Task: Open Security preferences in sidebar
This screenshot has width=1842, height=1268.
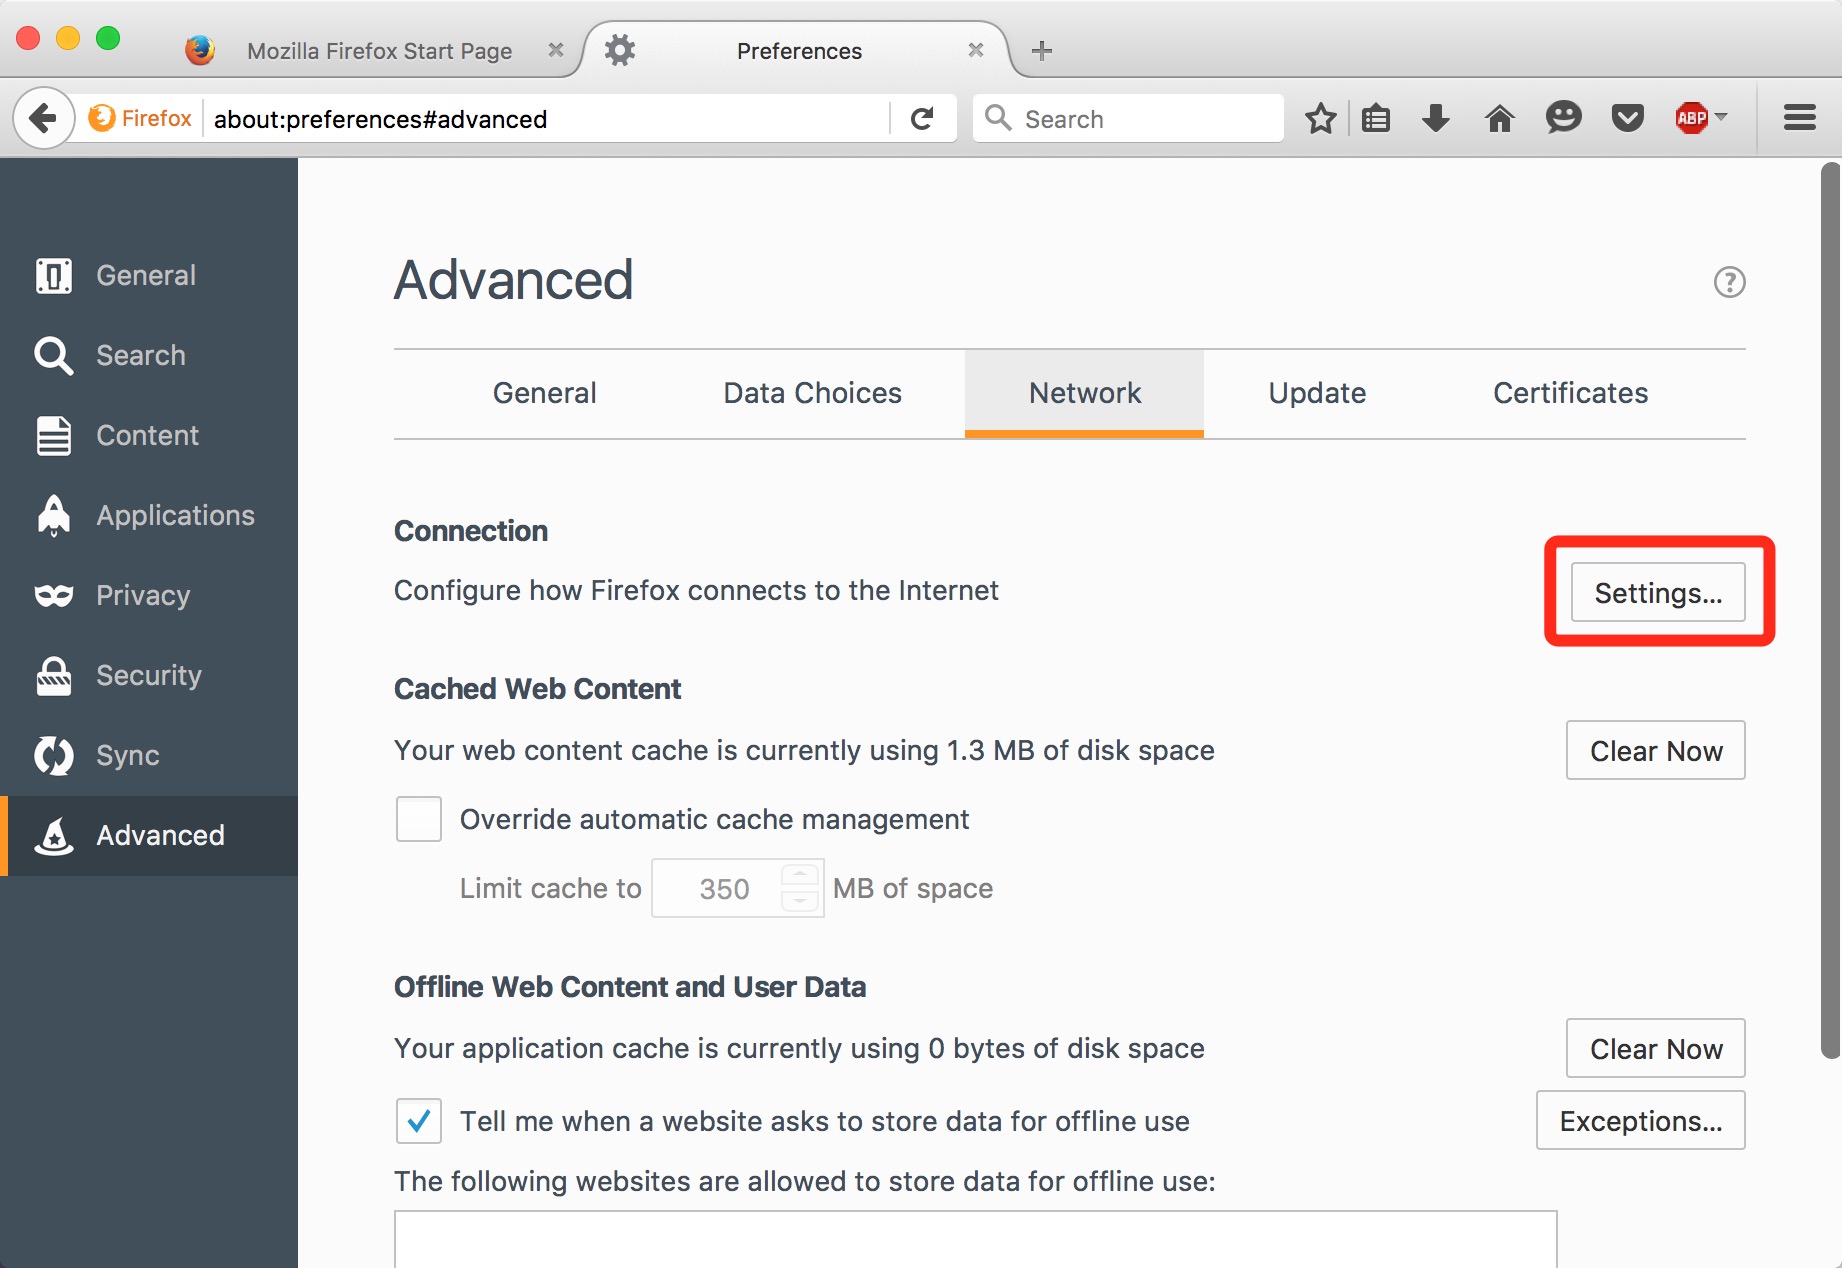Action: coord(149,675)
